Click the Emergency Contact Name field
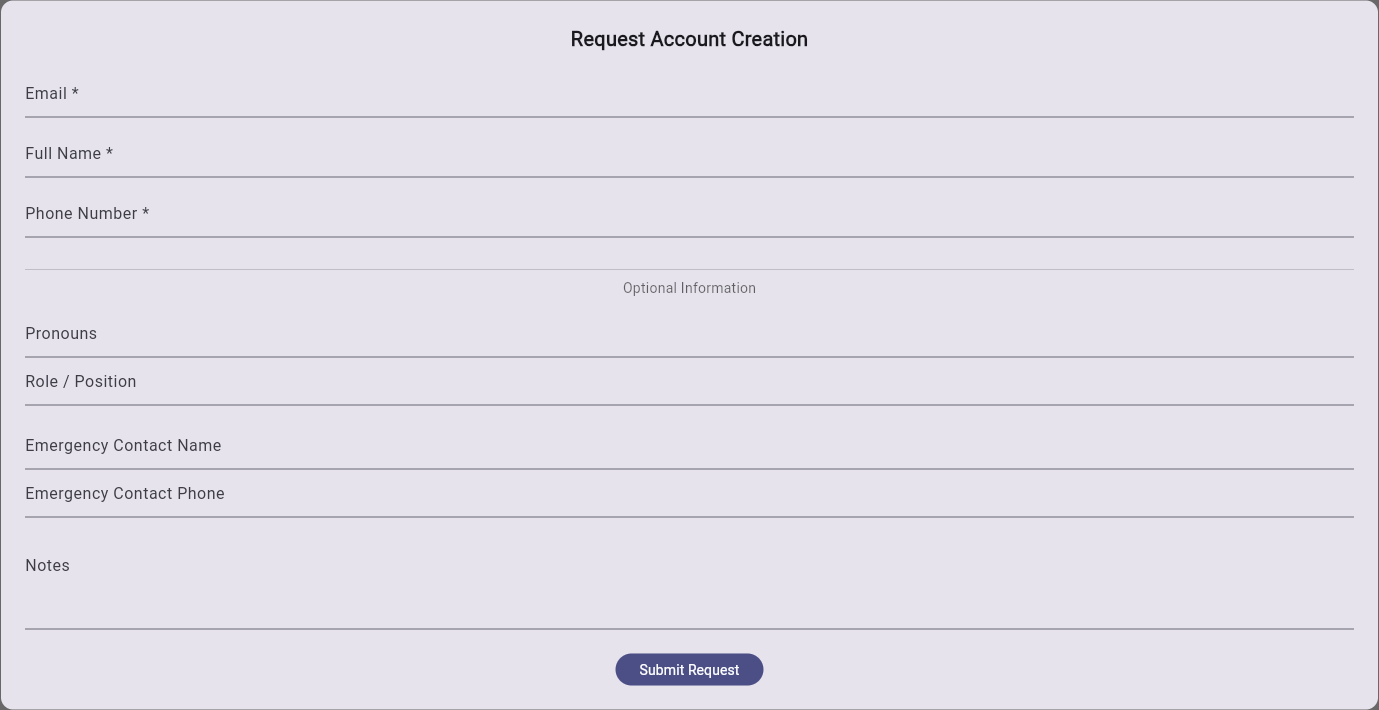 [690, 462]
